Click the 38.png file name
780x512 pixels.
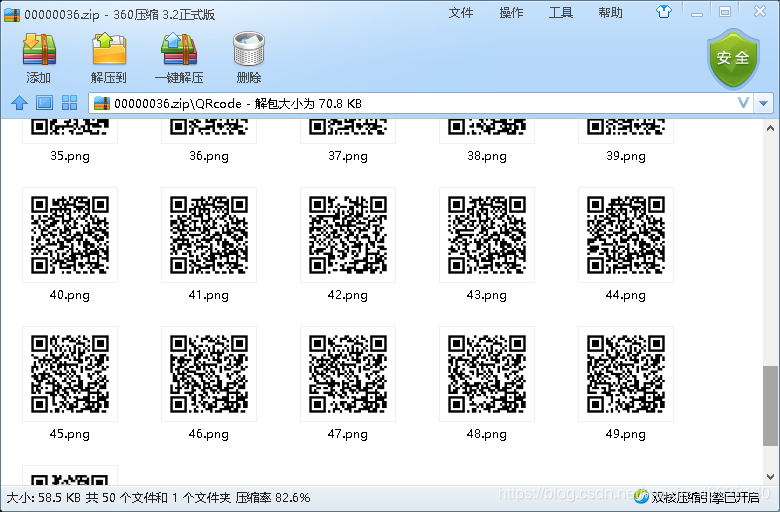[x=487, y=156]
